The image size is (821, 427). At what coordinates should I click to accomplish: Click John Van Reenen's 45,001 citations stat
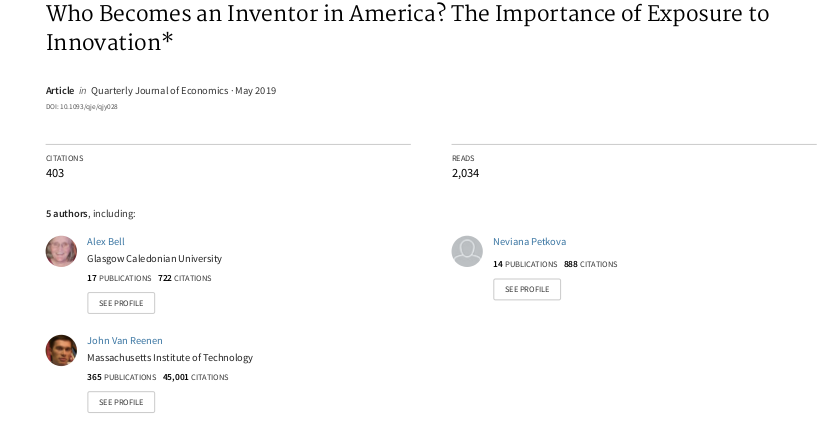click(195, 377)
